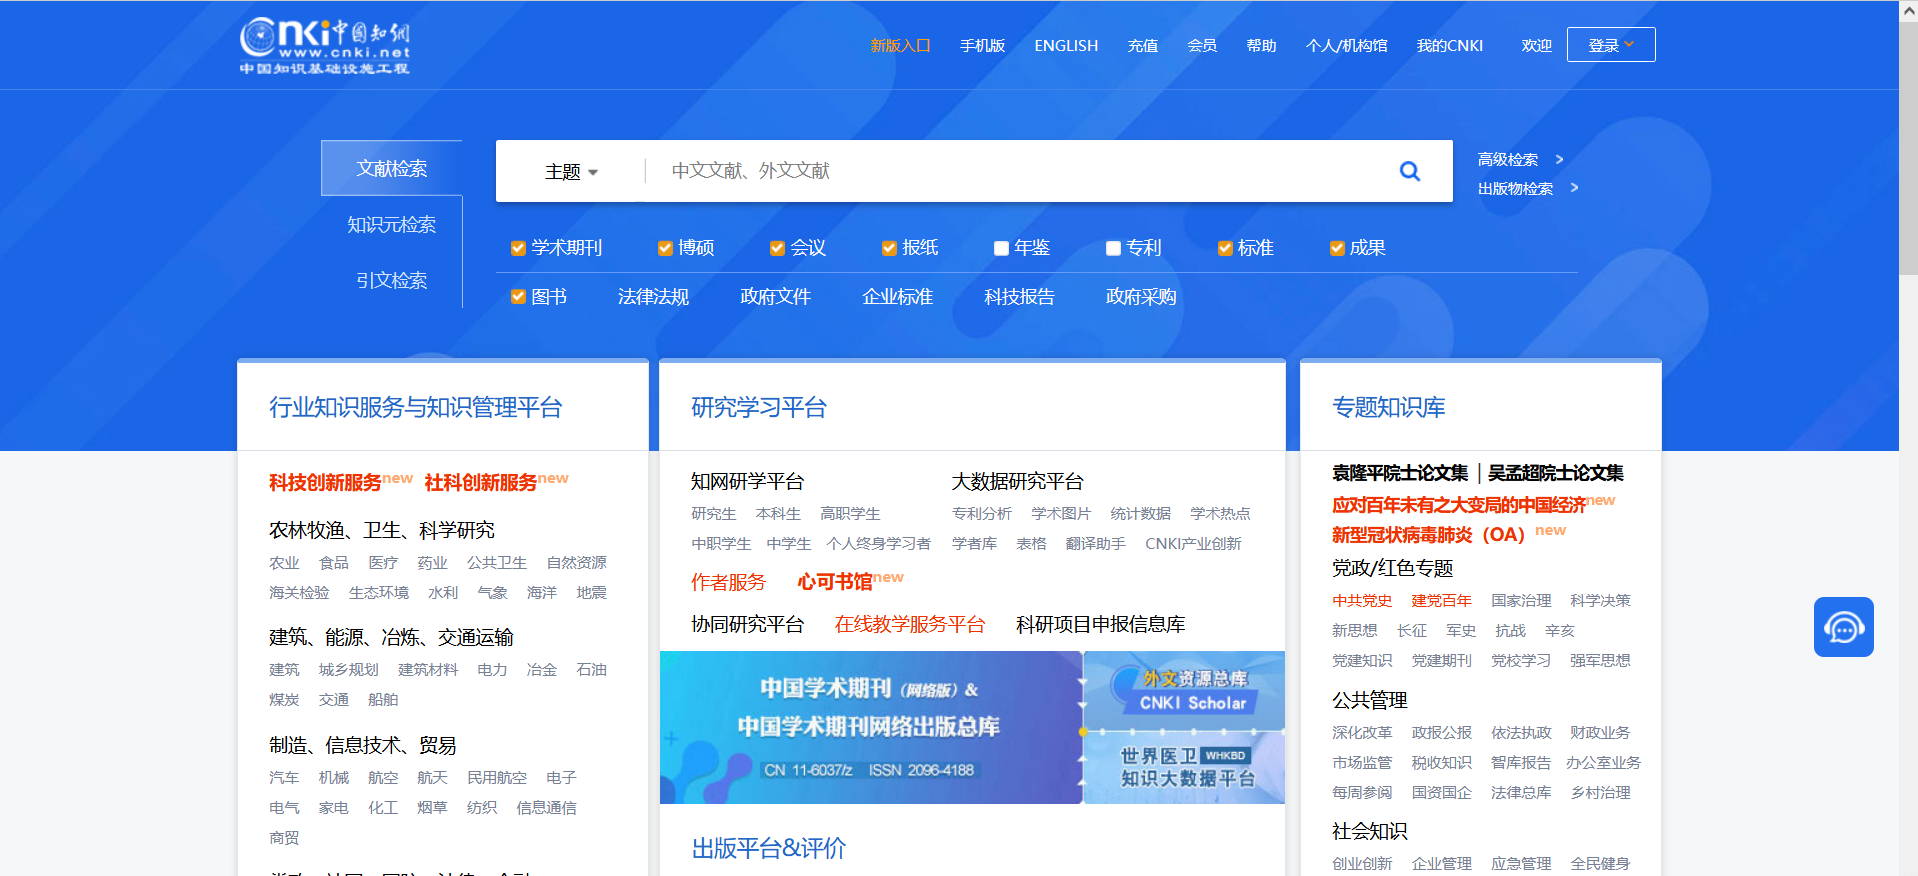1918x876 pixels.
Task: Expand the 登录 dropdown button
Action: pyautogui.click(x=1611, y=45)
